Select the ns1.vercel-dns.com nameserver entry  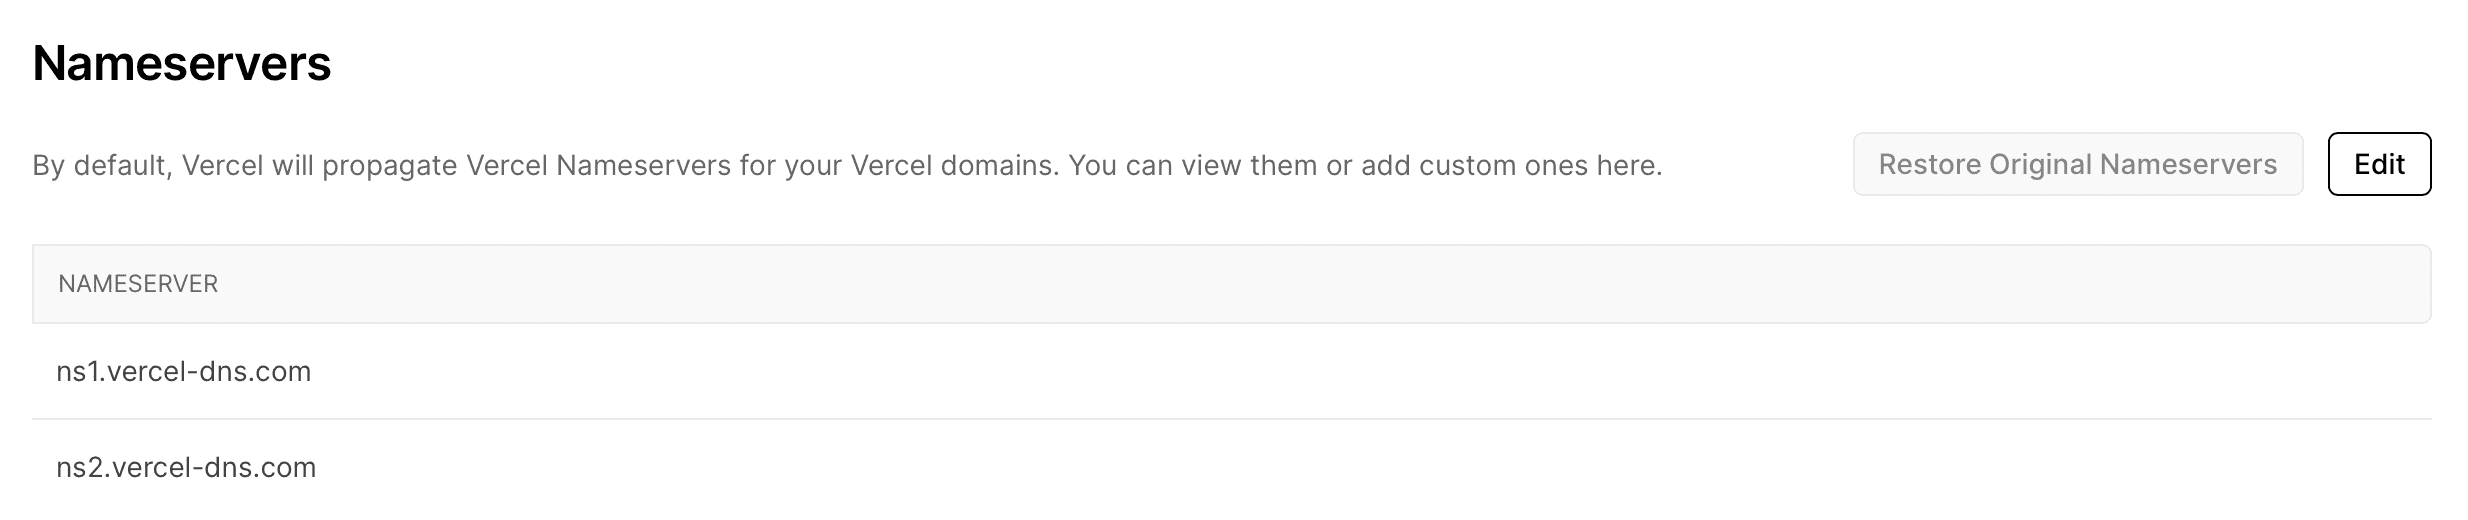coord(184,372)
